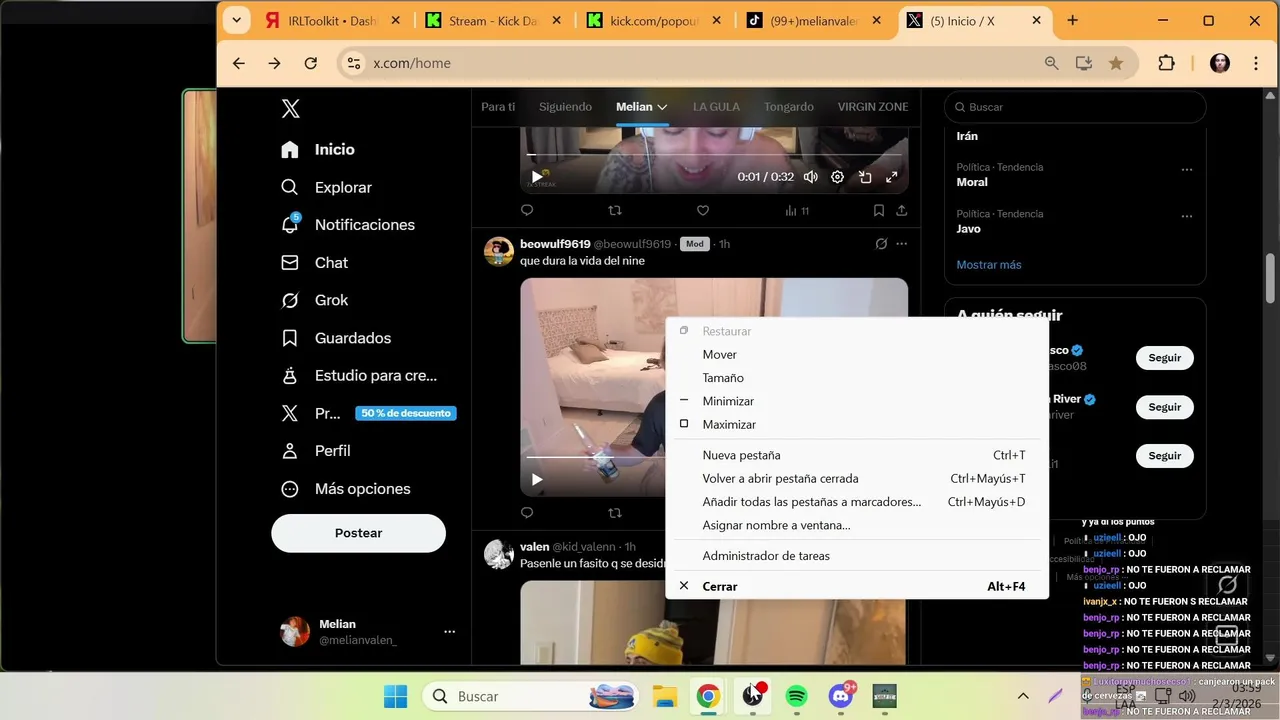Screen dimensions: 1280x720
Task: Switch to Siguiendo timeline tab
Action: [x=565, y=107]
